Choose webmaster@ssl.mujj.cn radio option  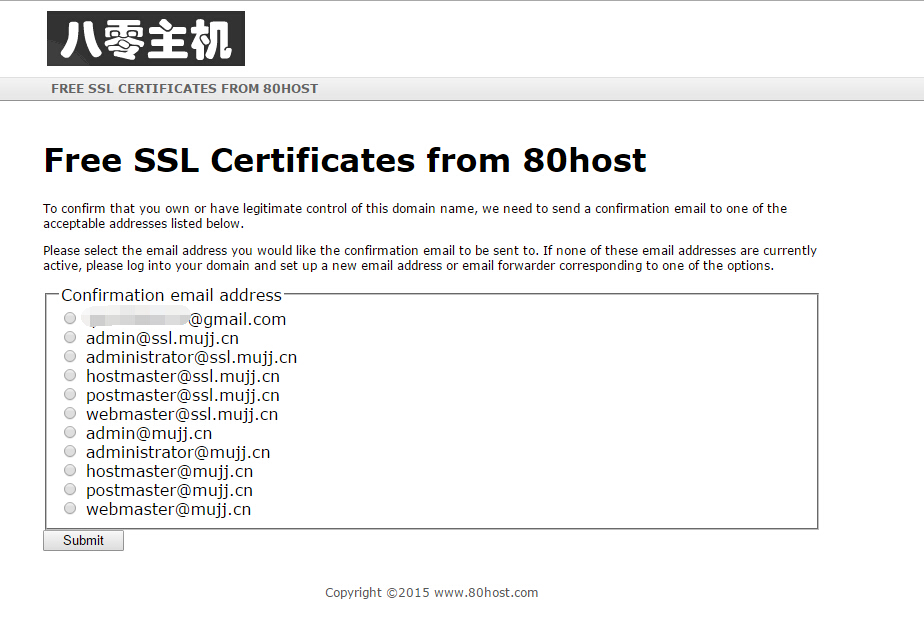pos(70,412)
